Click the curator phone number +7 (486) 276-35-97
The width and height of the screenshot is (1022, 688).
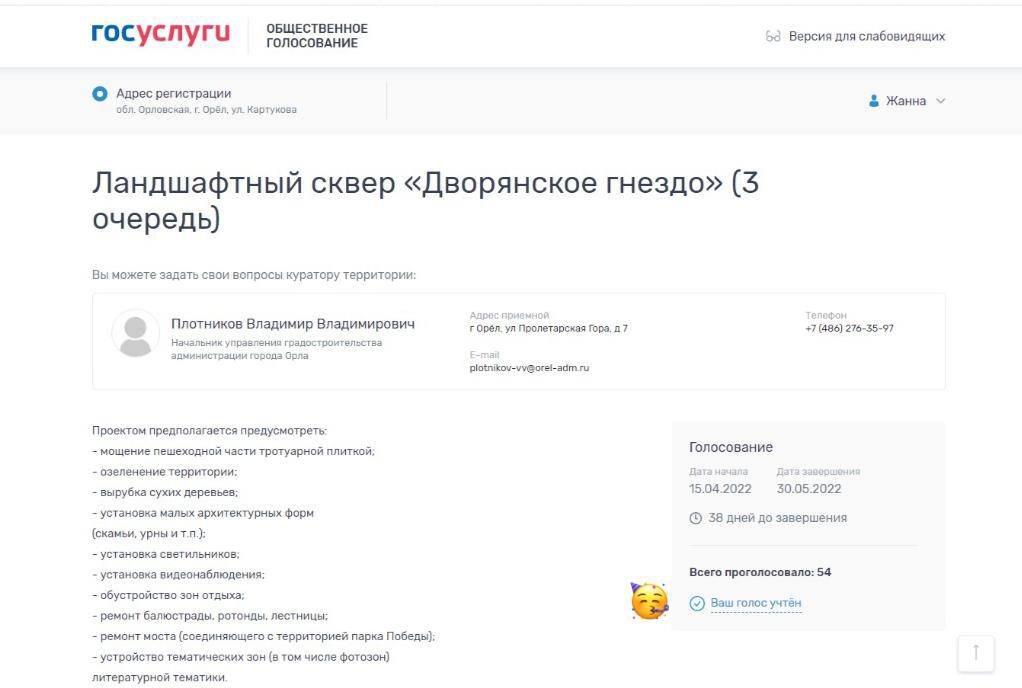point(849,328)
